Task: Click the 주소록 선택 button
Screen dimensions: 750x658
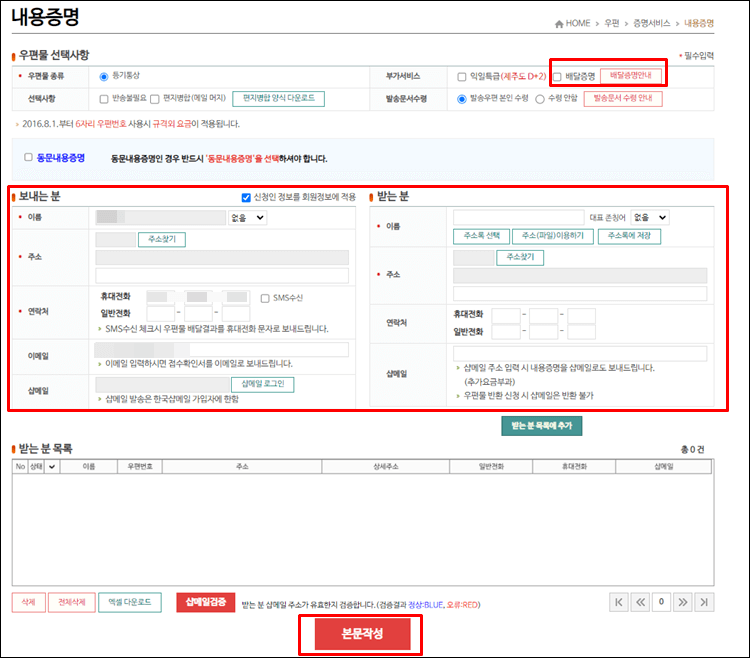Action: (x=481, y=236)
